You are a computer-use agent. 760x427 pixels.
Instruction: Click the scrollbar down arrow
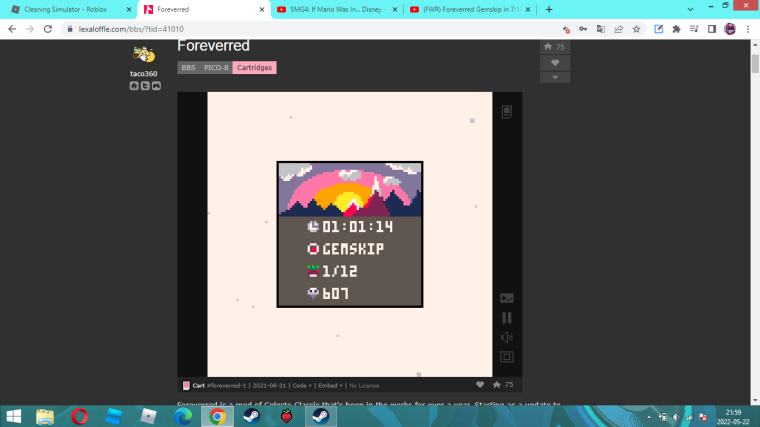(755, 400)
